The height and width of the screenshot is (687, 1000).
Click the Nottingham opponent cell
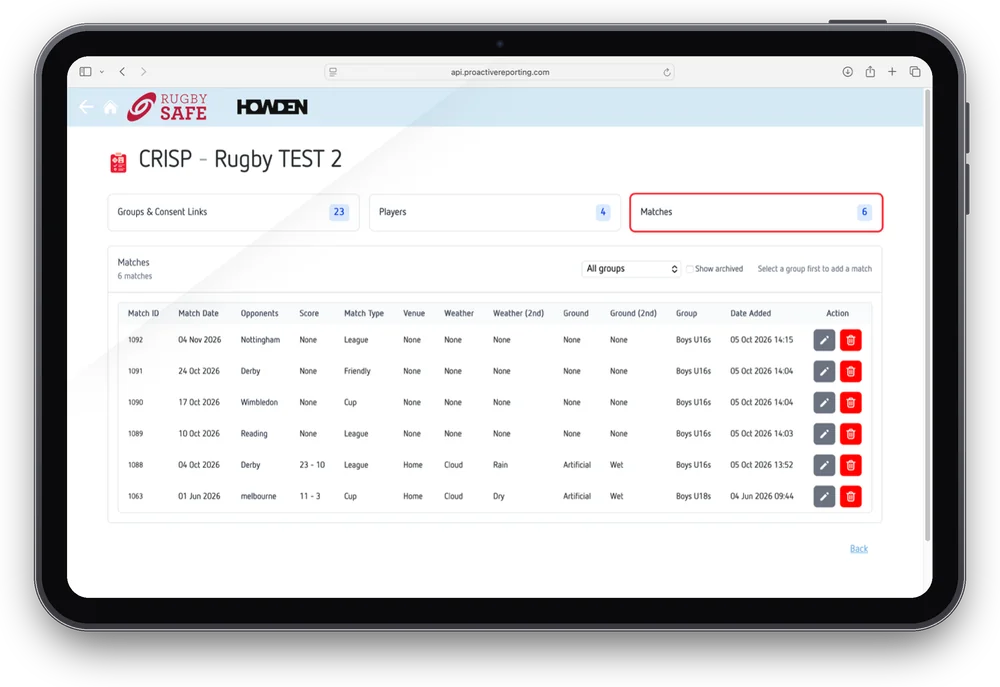(260, 340)
